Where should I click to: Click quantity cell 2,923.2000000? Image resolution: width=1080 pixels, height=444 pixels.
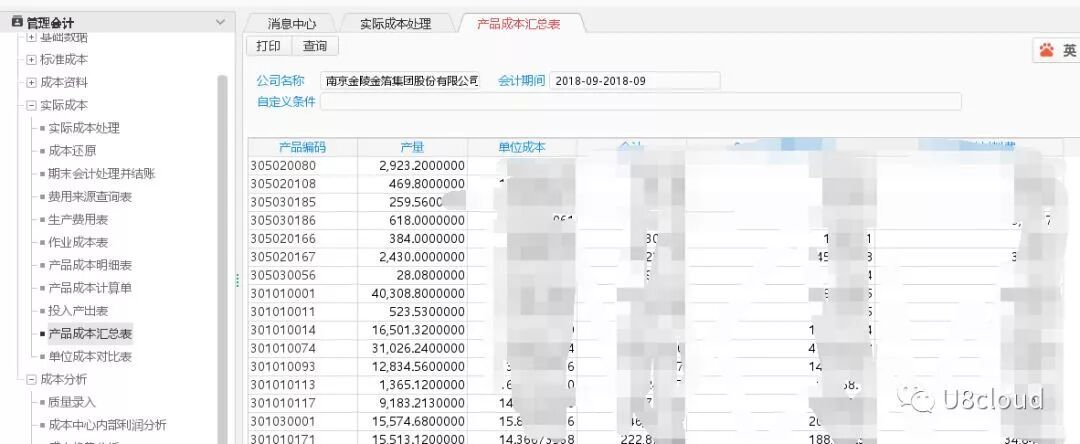pyautogui.click(x=422, y=166)
